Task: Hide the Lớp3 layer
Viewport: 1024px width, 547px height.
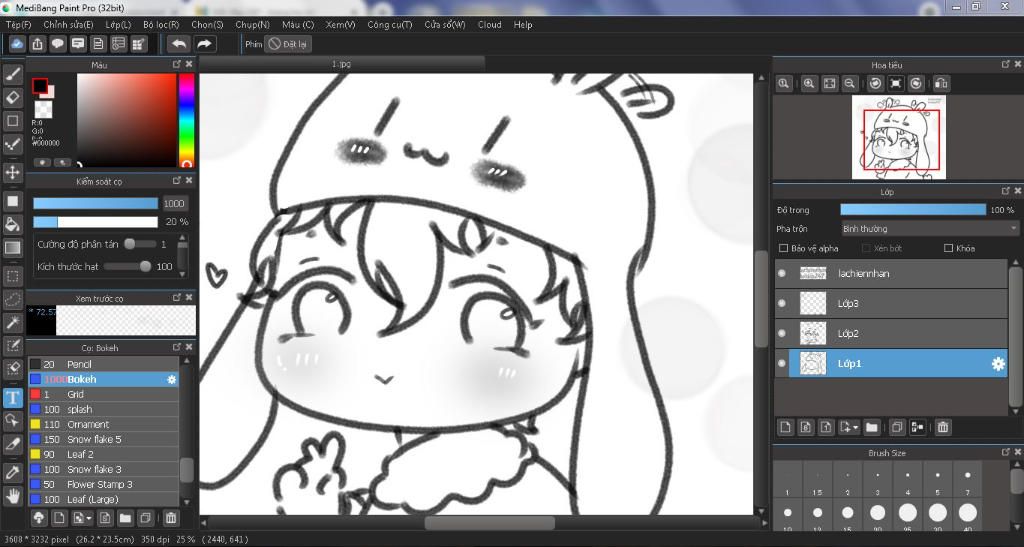Action: pyautogui.click(x=782, y=304)
